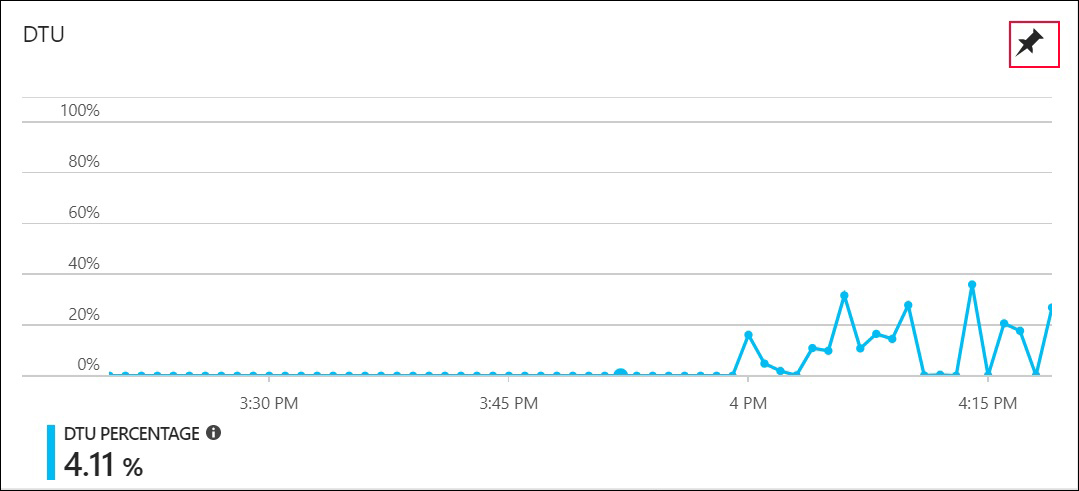Click the 3:30 PM time axis label
This screenshot has width=1079, height=491.
269,404
